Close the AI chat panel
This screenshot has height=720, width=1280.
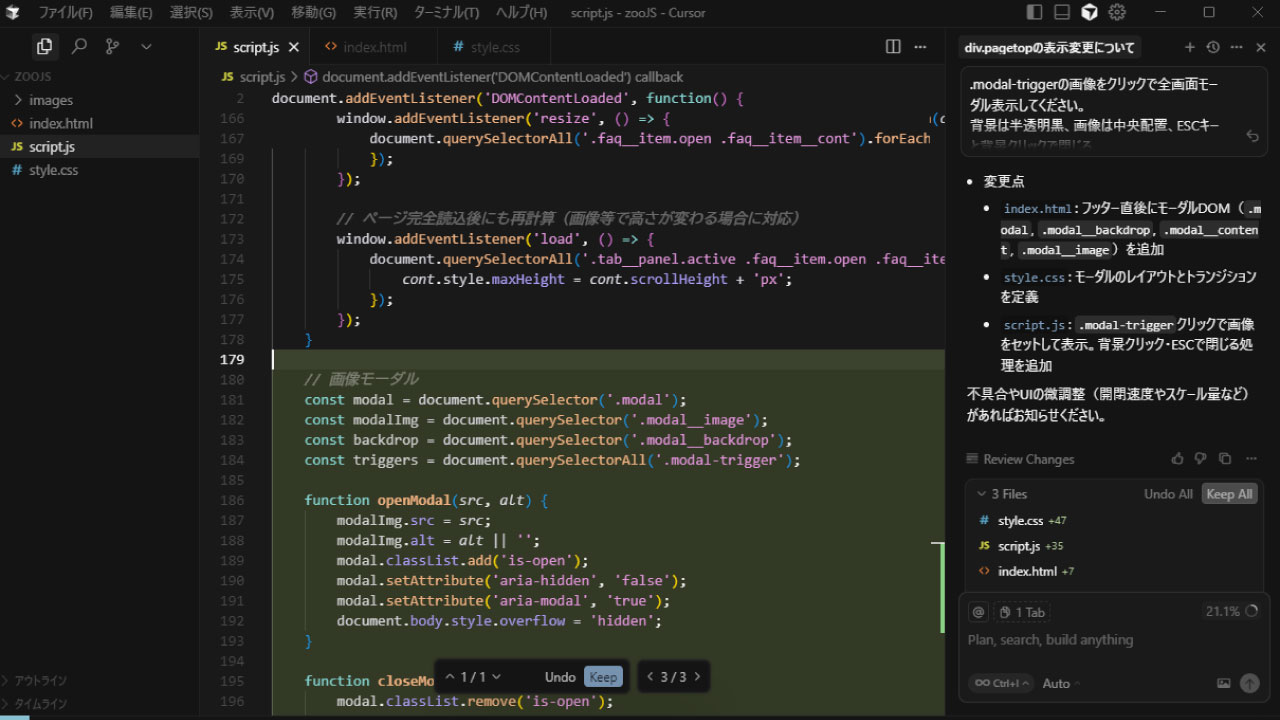(1261, 47)
